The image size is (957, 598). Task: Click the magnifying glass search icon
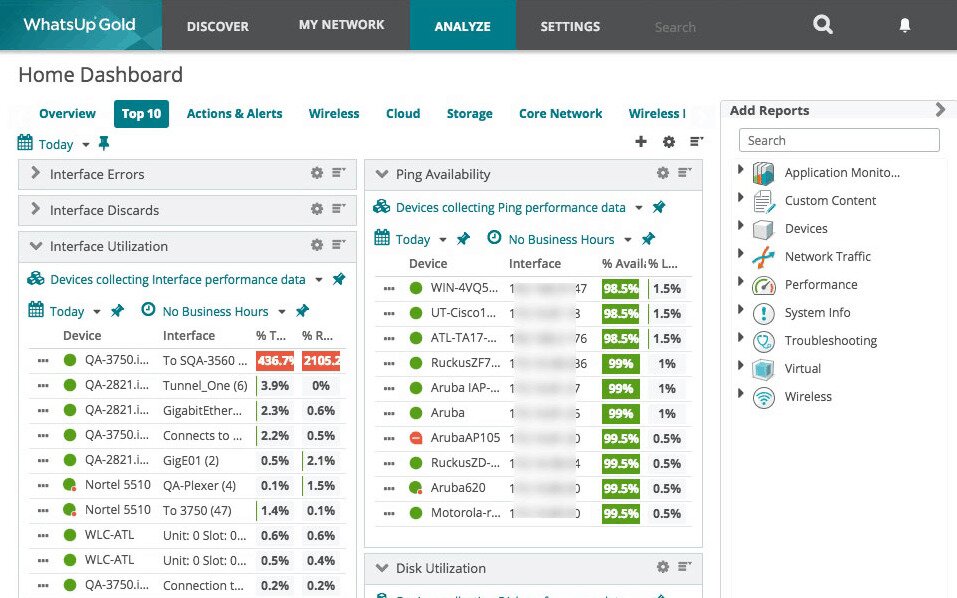[x=822, y=26]
